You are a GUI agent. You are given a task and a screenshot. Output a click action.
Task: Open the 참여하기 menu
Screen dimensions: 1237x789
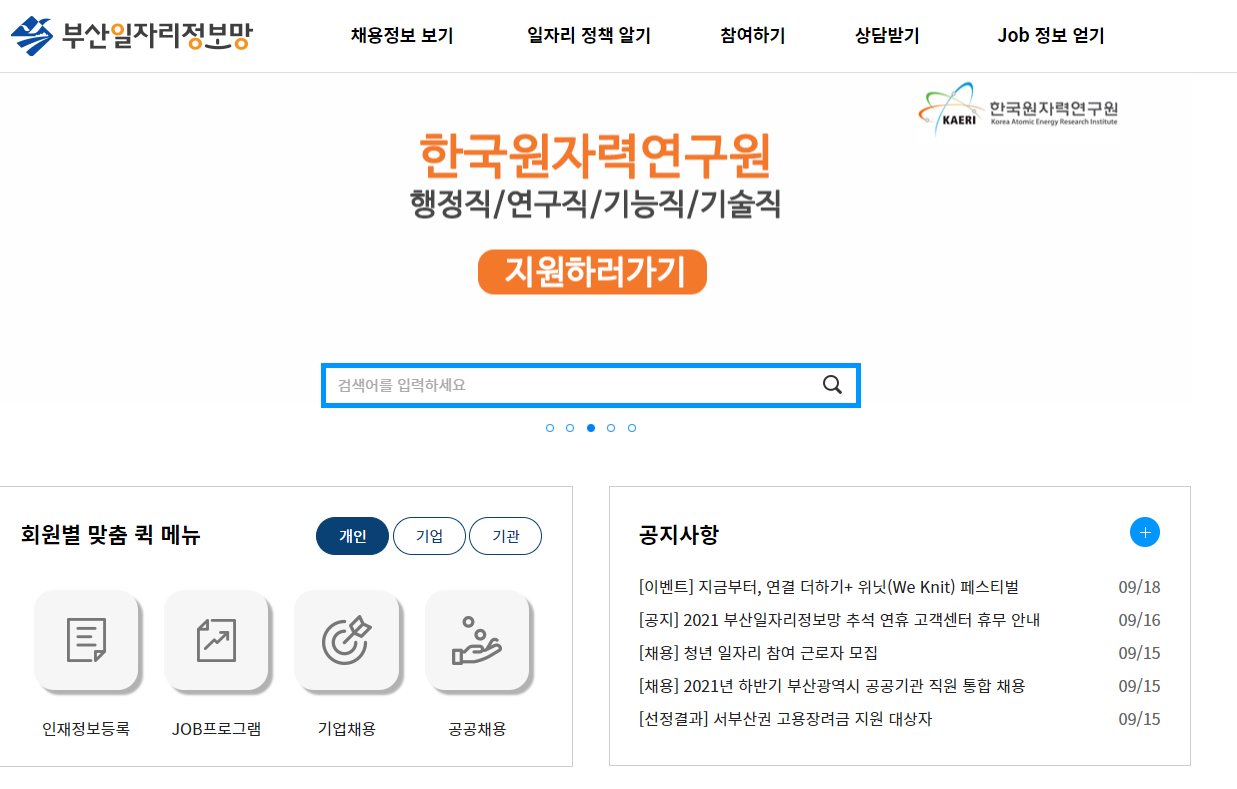tap(752, 36)
